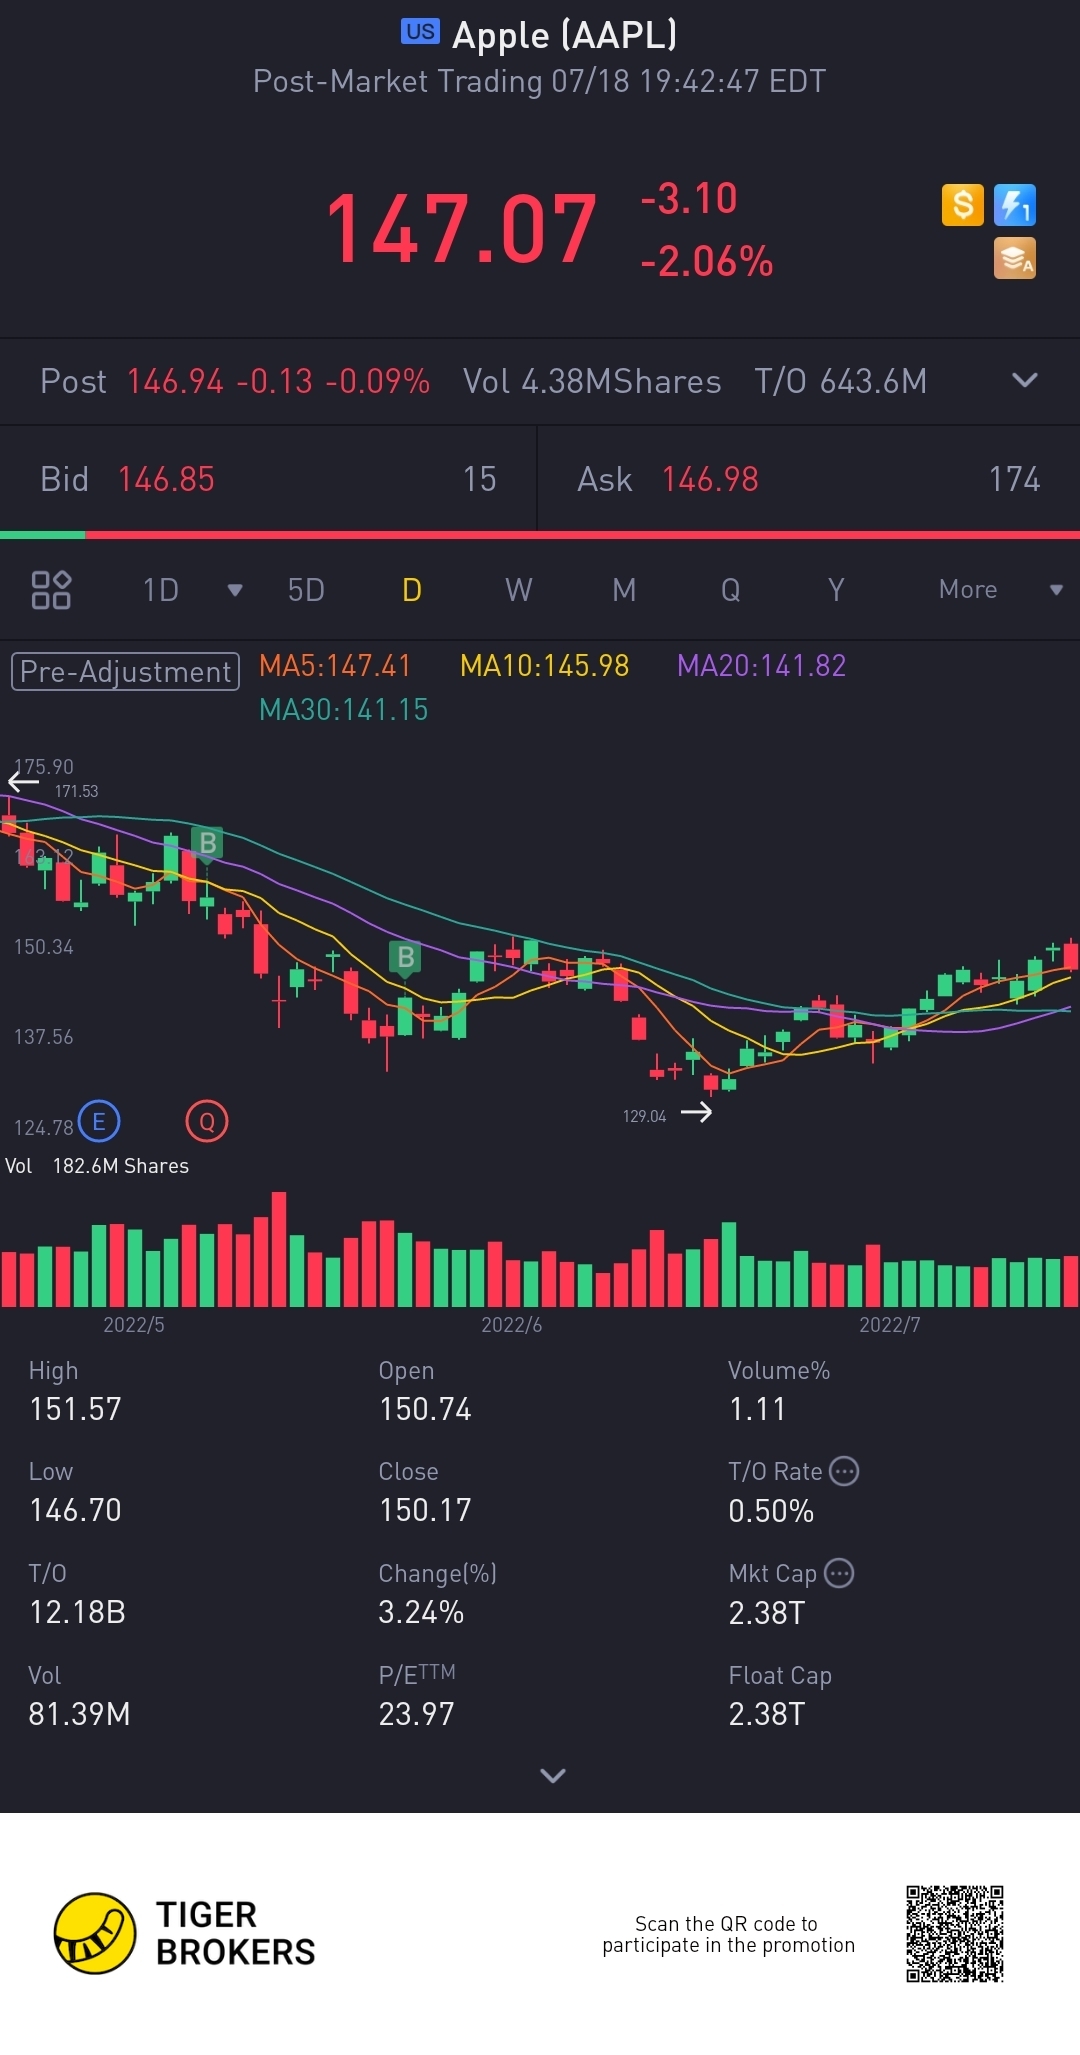Screen dimensions: 1080x2055
Task: Expand more stock statistics chevron
Action: point(553,1775)
